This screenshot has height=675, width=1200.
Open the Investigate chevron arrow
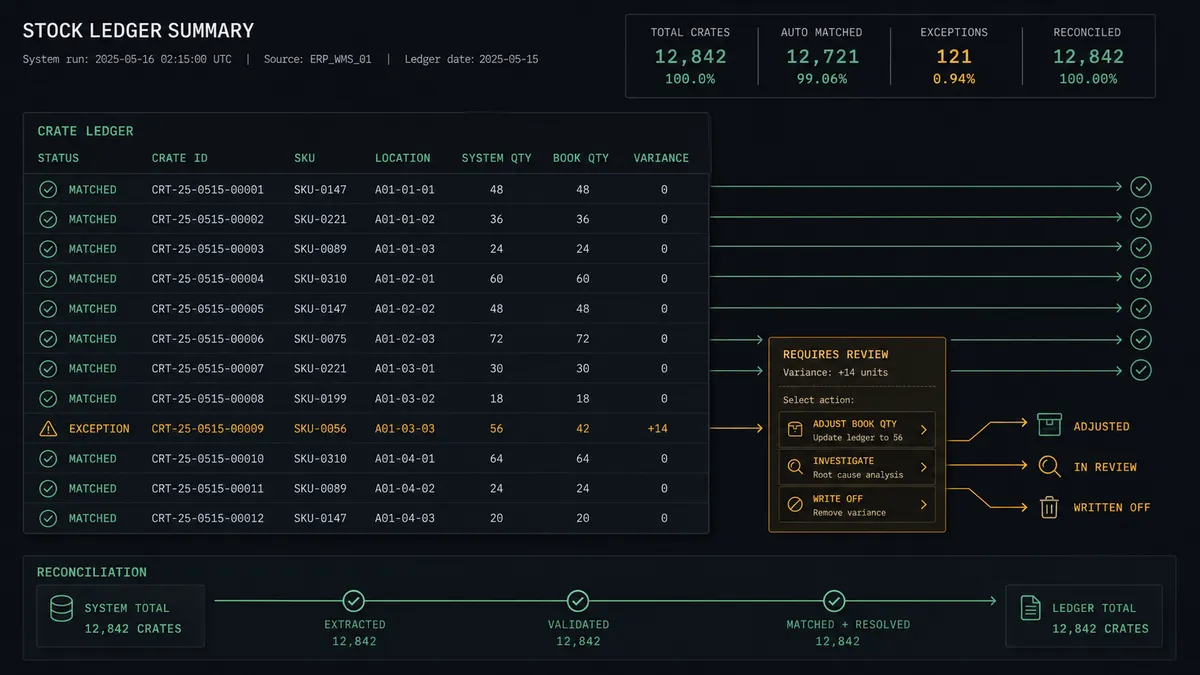[x=923, y=467]
